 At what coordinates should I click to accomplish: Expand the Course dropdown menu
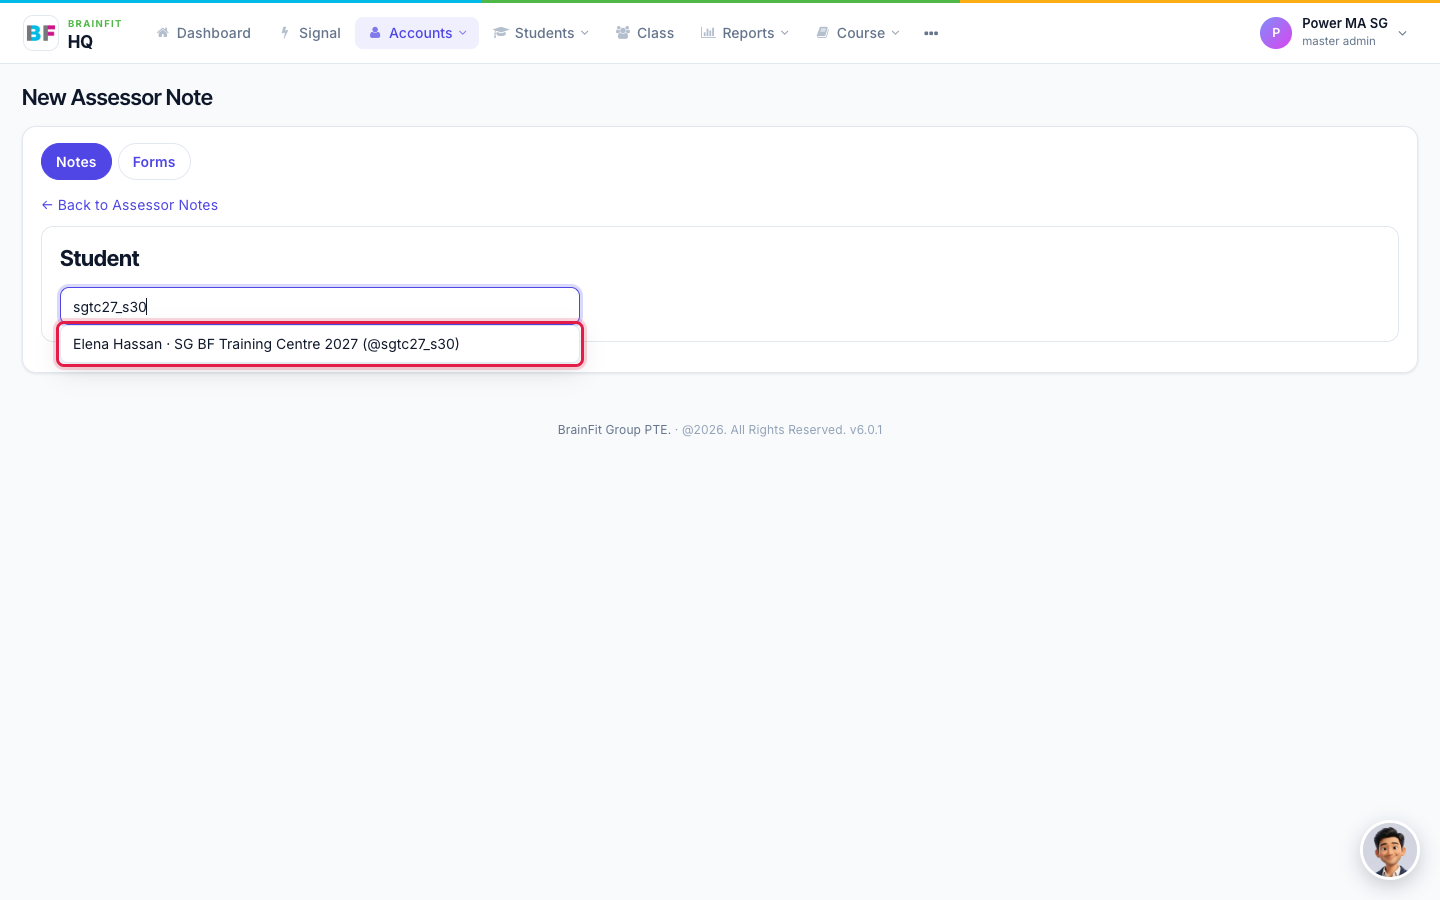[x=858, y=33]
